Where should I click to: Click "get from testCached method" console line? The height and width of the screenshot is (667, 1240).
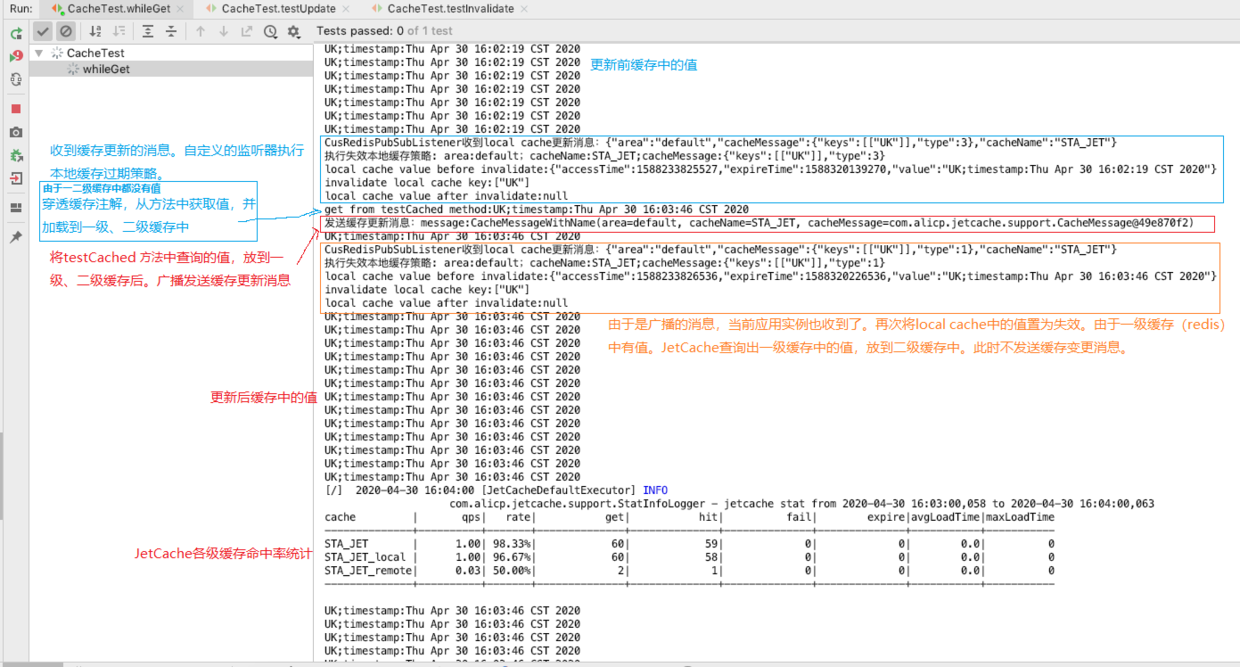(x=537, y=209)
